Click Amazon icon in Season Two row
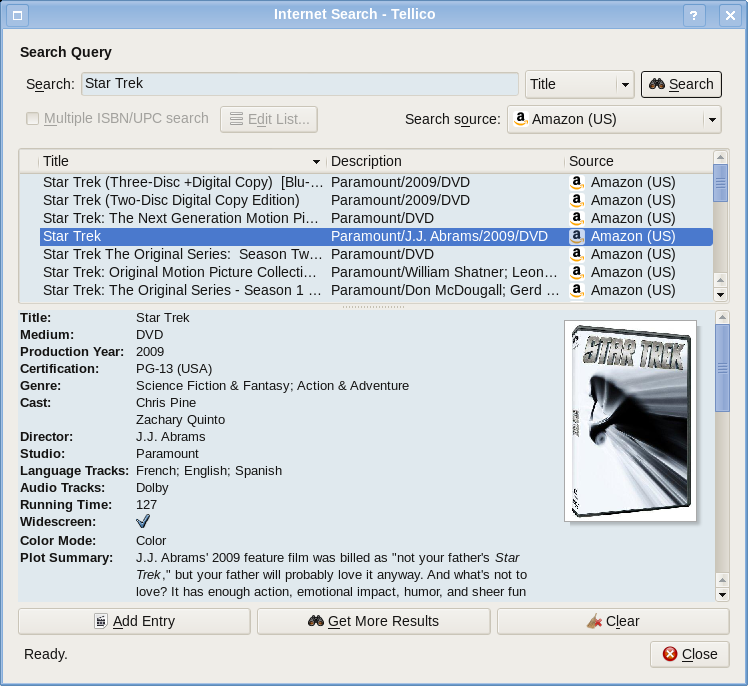The image size is (748, 686). tap(577, 254)
